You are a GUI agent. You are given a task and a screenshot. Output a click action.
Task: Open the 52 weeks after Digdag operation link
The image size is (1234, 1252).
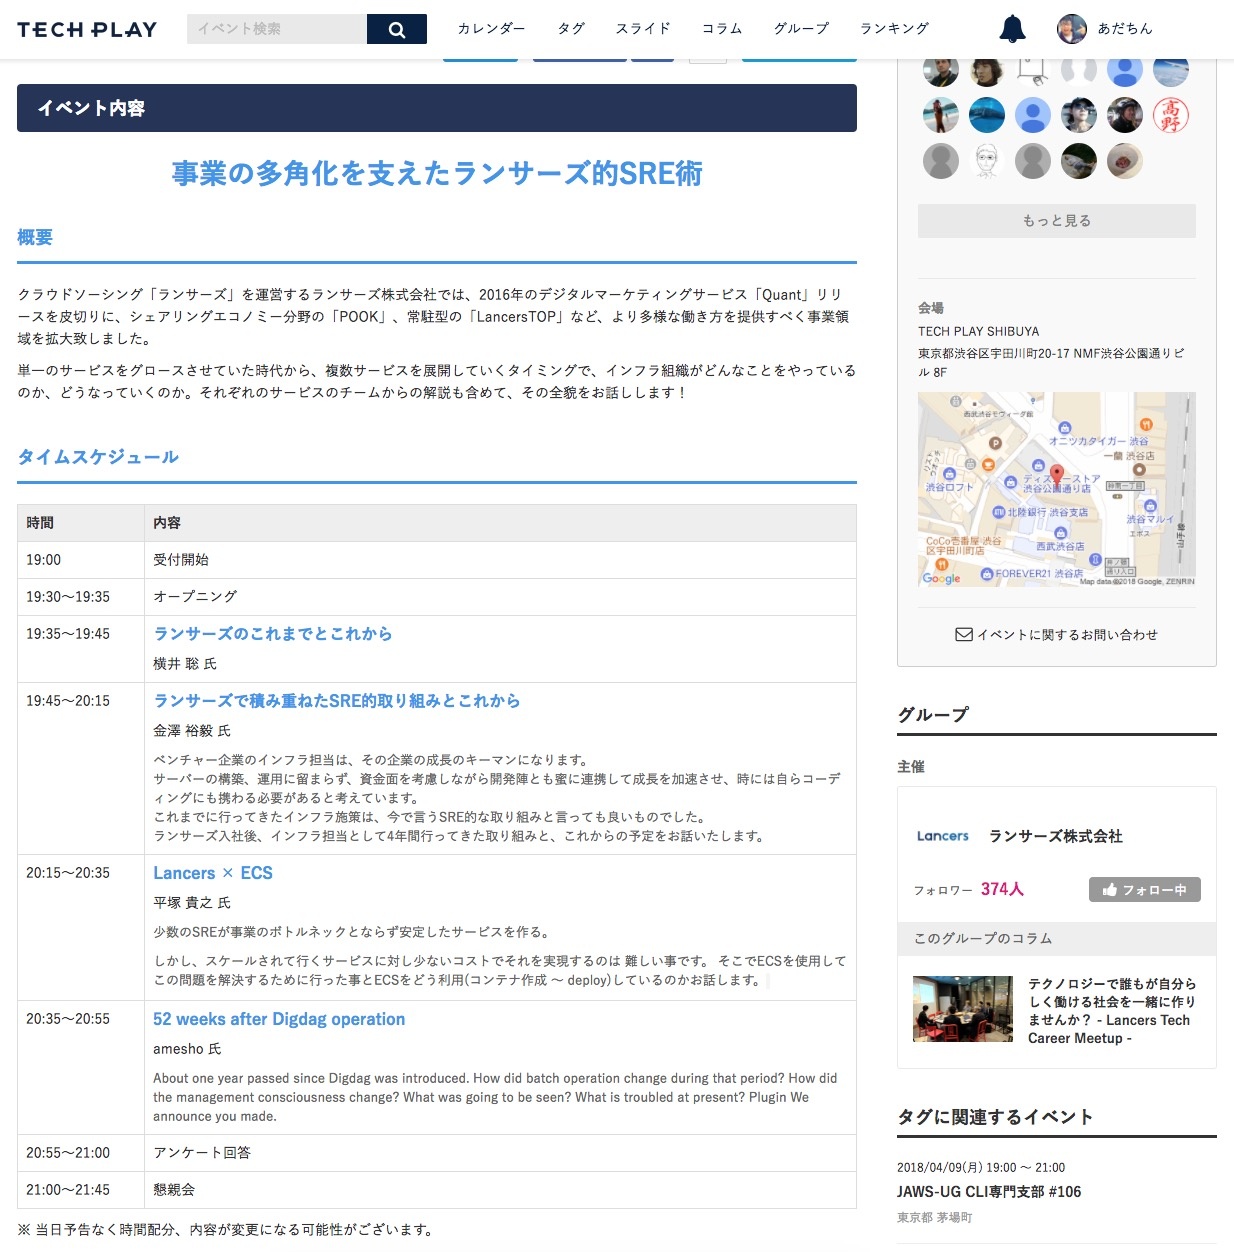tap(279, 1019)
